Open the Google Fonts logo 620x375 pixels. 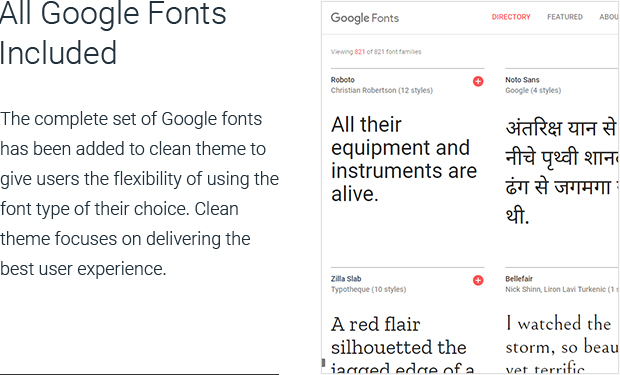[x=365, y=18]
